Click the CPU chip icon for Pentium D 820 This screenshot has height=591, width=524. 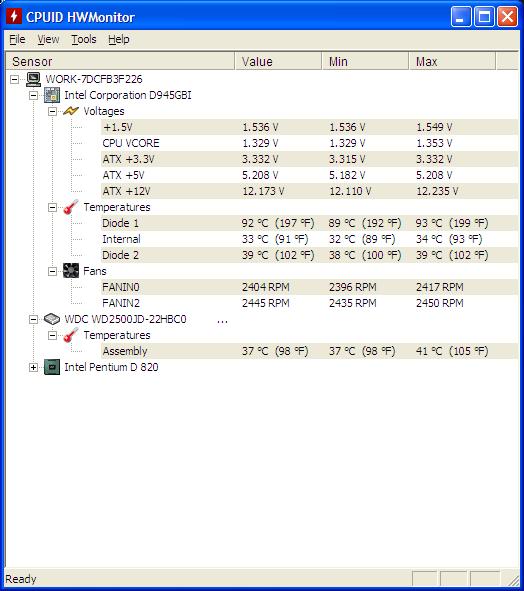coord(52,367)
